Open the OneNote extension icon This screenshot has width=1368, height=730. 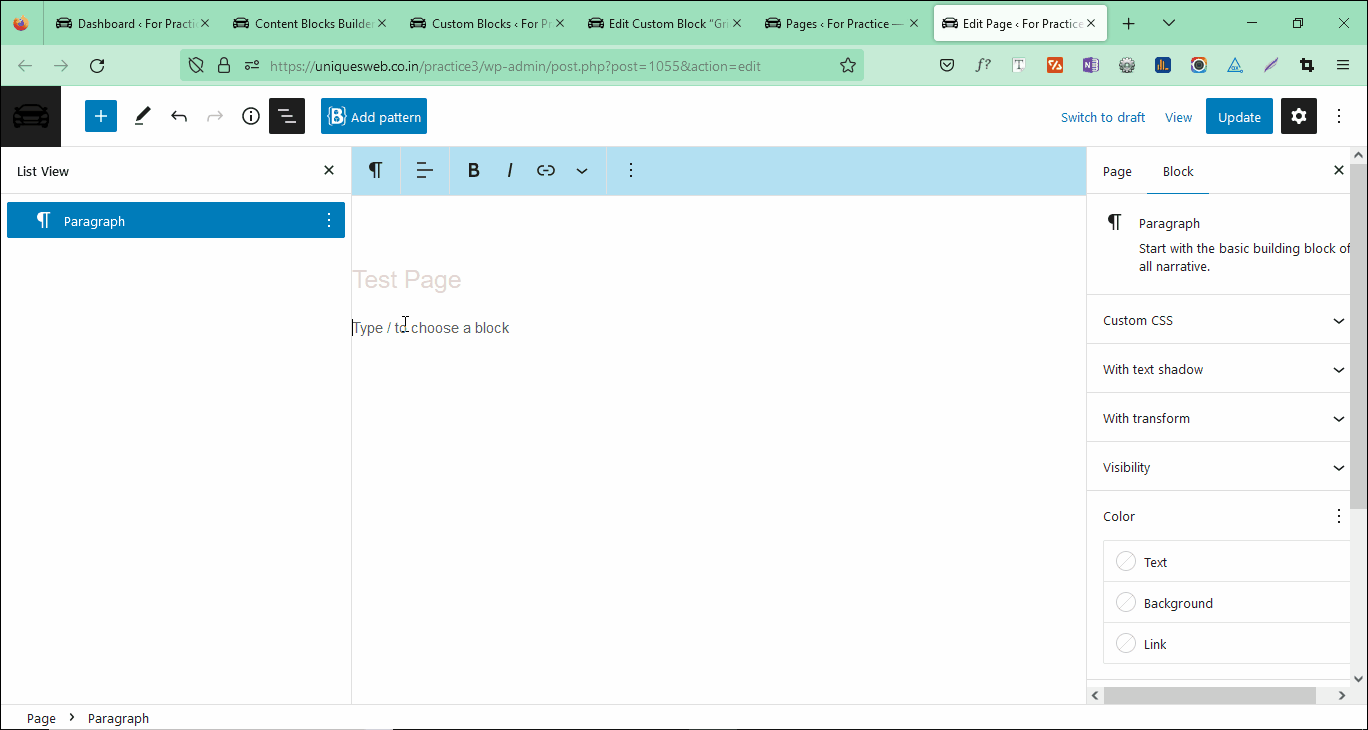coord(1091,66)
